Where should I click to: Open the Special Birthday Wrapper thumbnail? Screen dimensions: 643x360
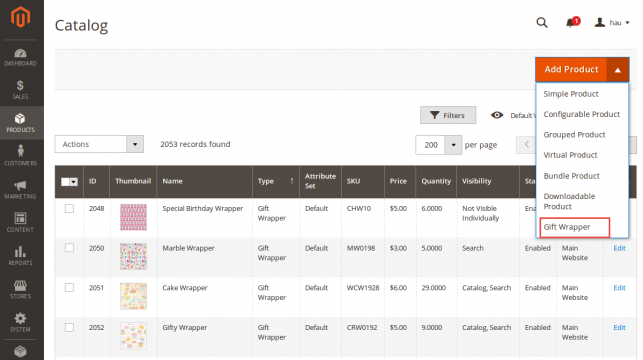(133, 217)
